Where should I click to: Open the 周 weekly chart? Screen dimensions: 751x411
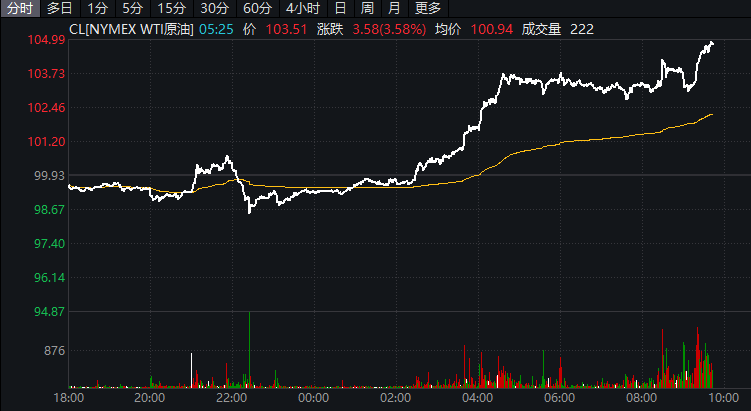tap(368, 9)
